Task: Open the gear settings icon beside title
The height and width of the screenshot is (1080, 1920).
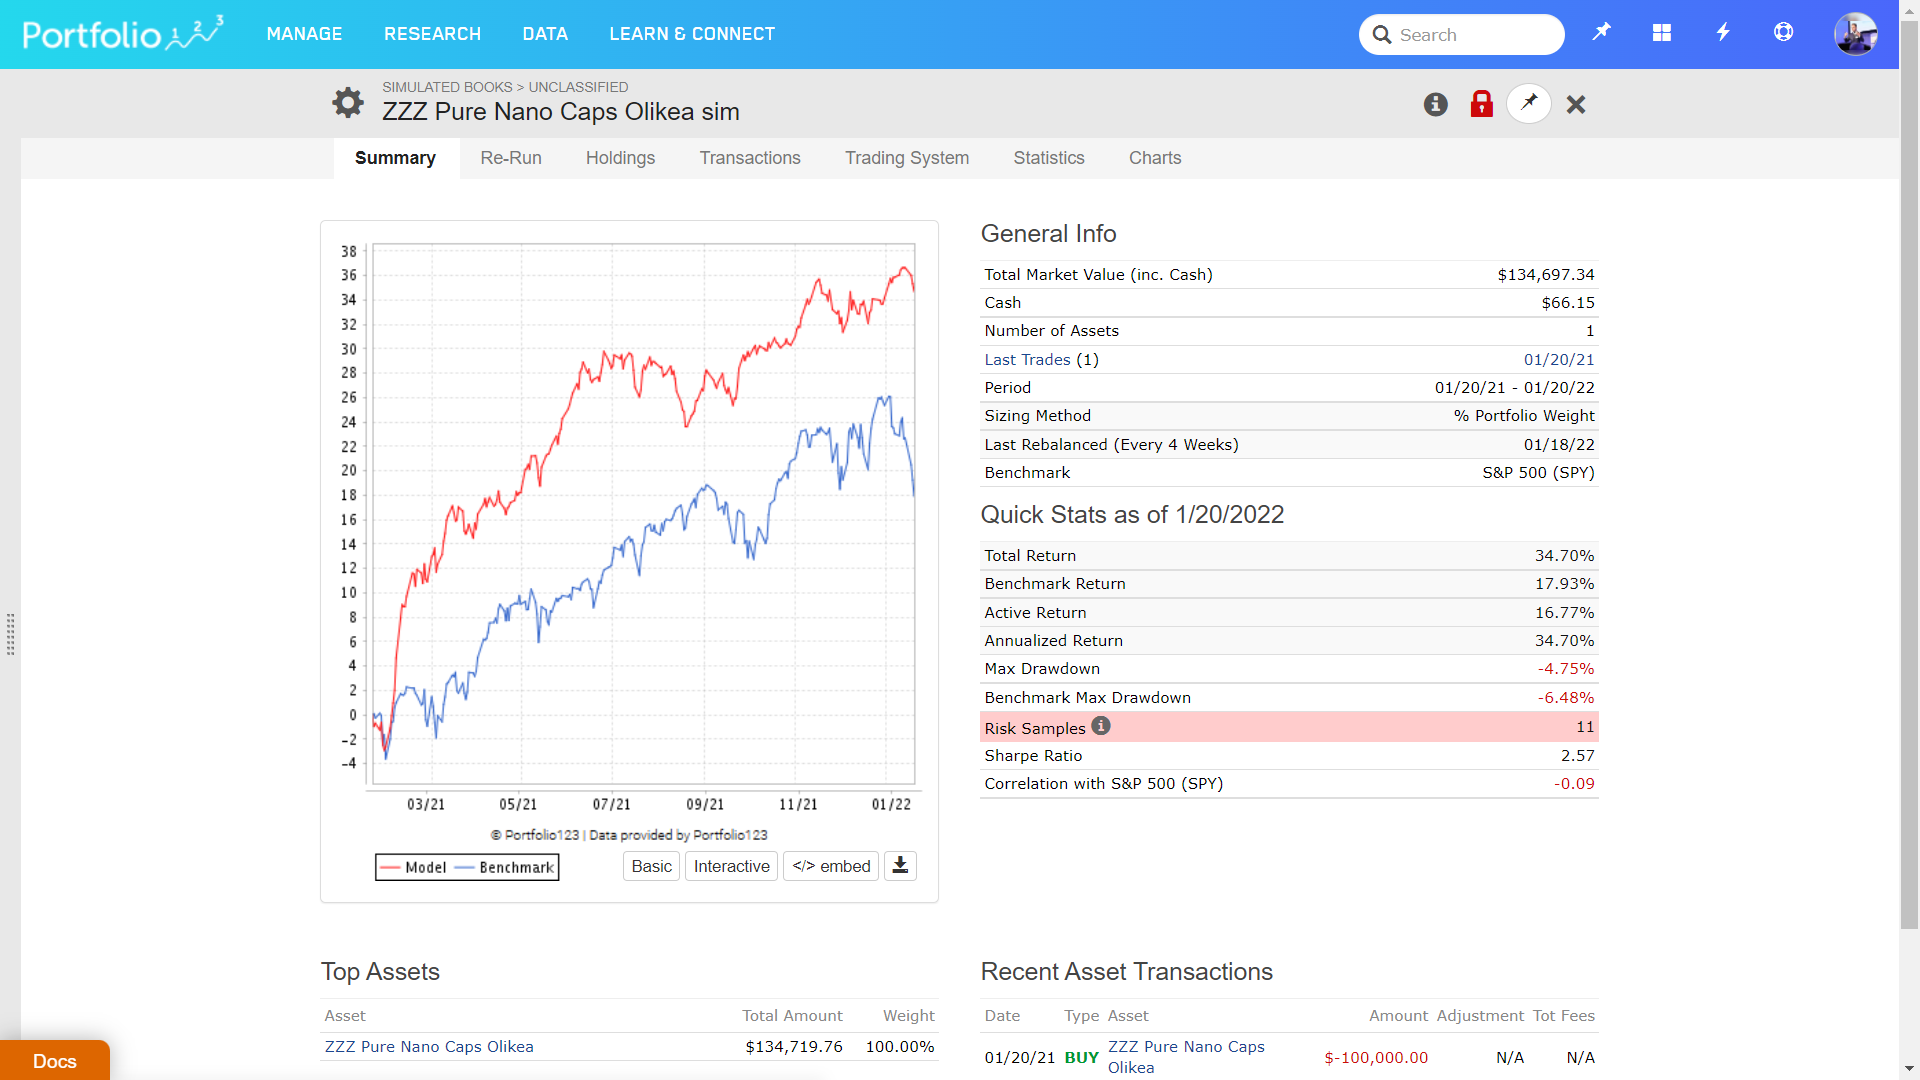Action: [347, 103]
